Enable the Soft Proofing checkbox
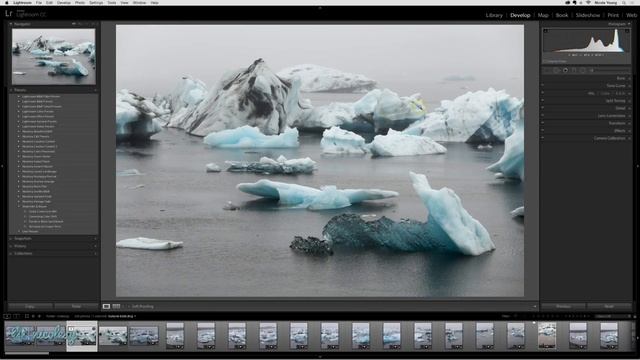This screenshot has width=640, height=360. pyautogui.click(x=128, y=307)
